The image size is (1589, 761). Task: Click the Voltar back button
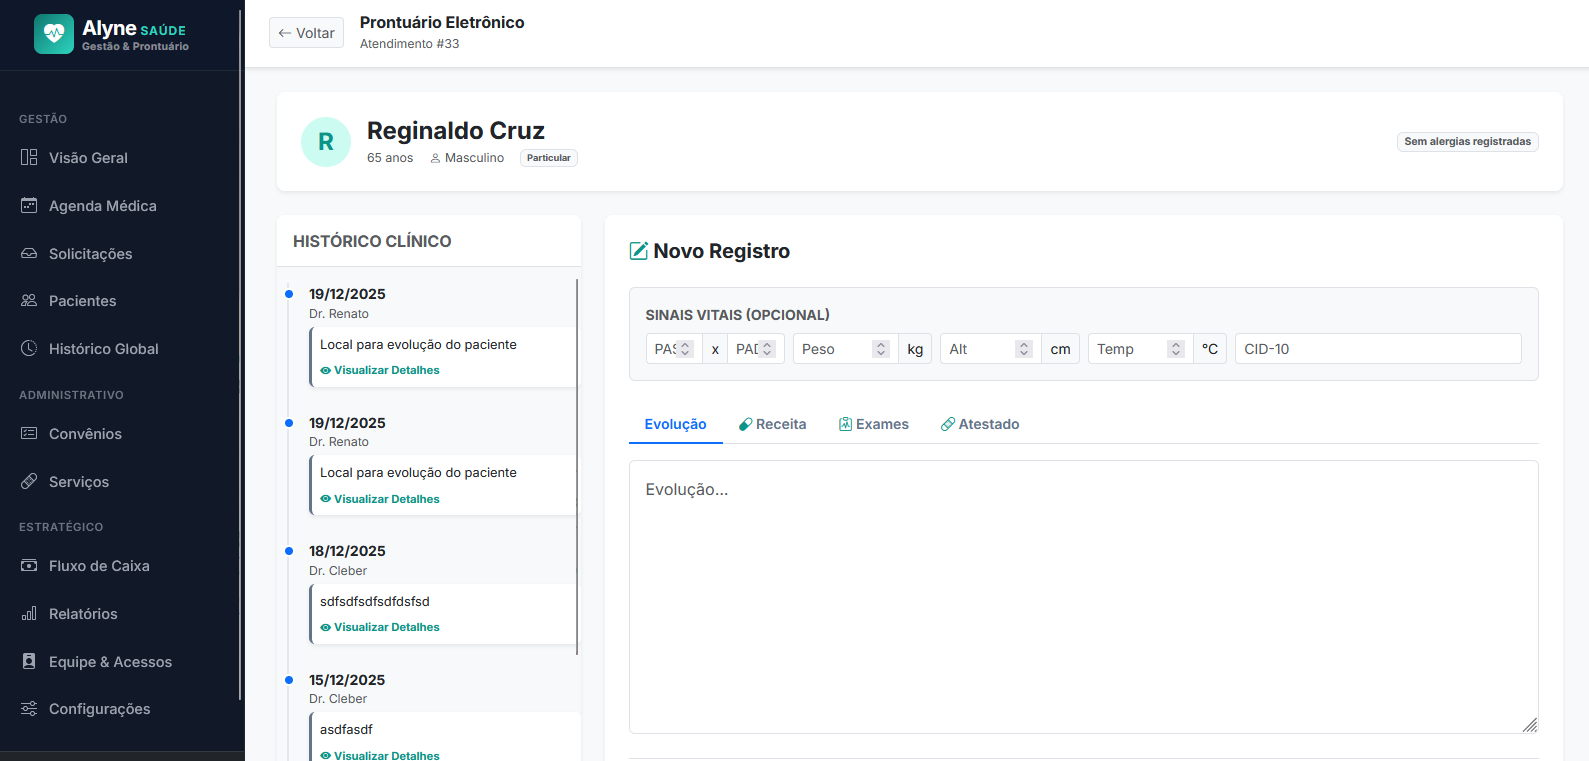[306, 33]
